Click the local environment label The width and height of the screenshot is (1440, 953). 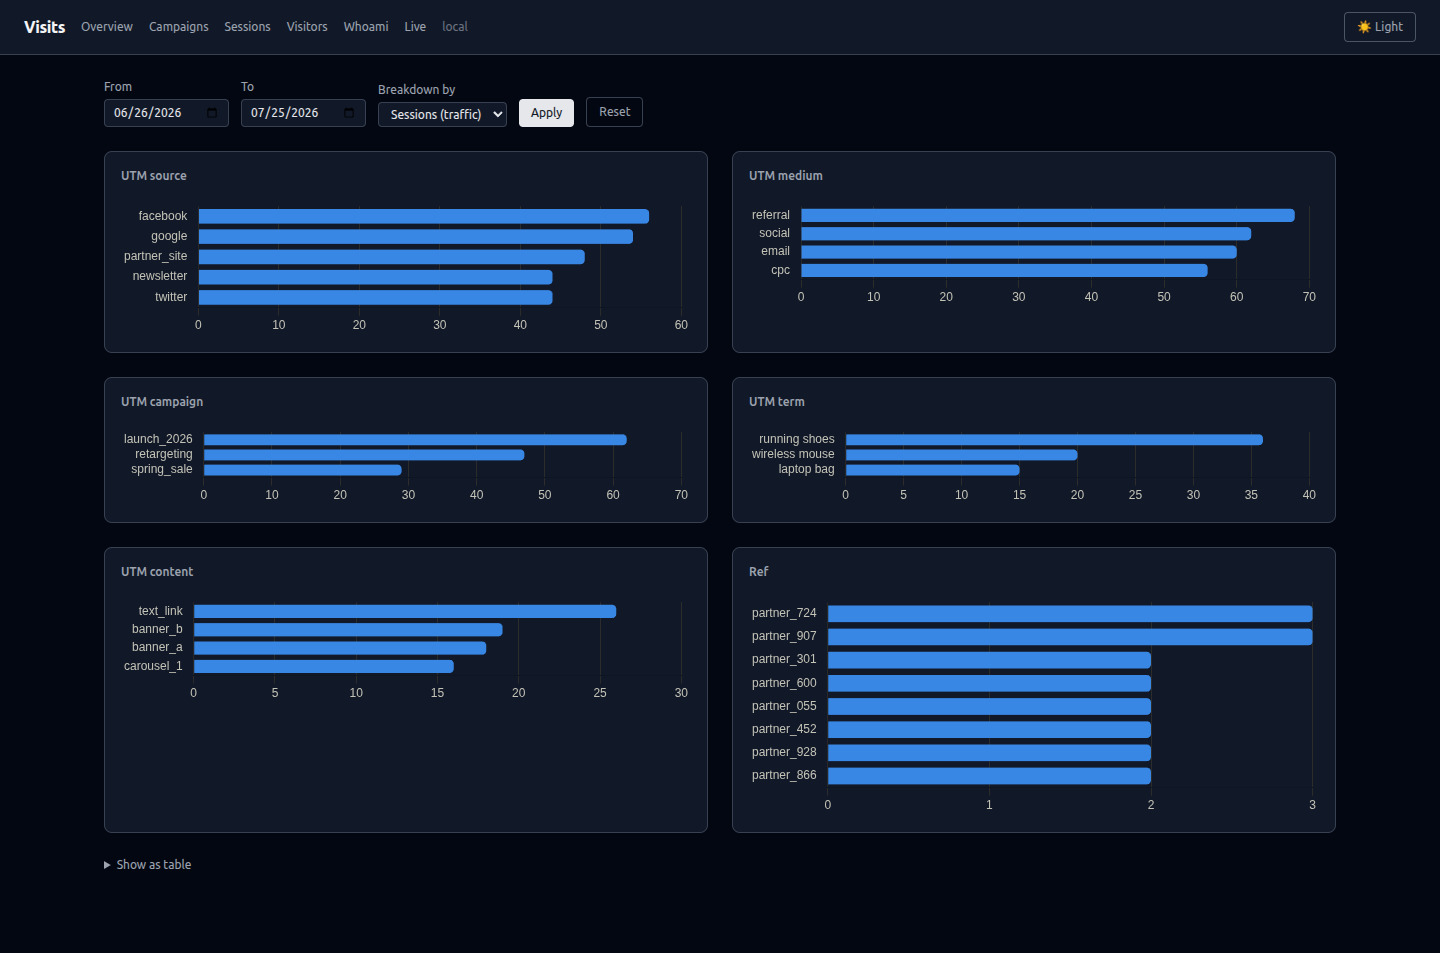(x=455, y=27)
